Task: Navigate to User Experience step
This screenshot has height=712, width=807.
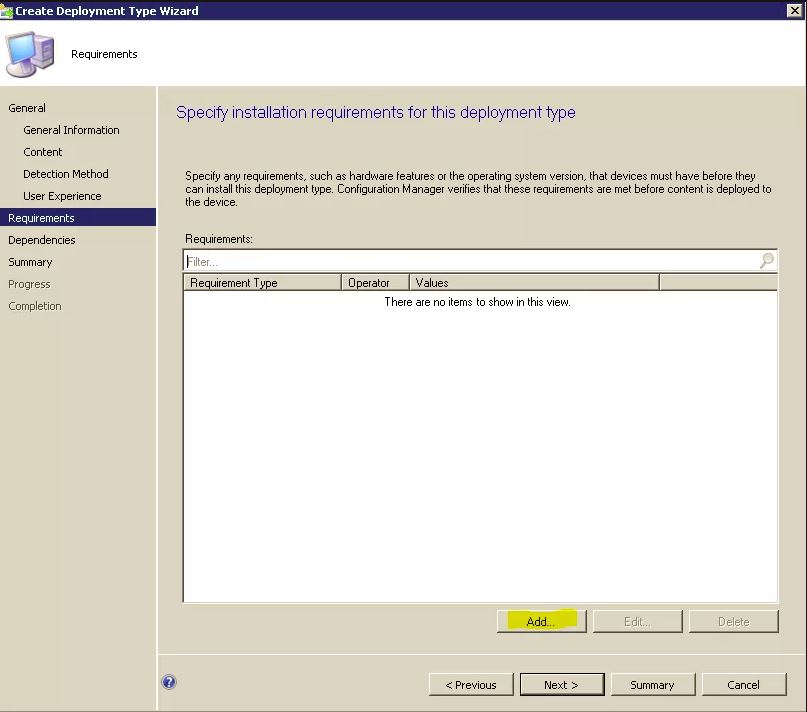Action: 62,196
